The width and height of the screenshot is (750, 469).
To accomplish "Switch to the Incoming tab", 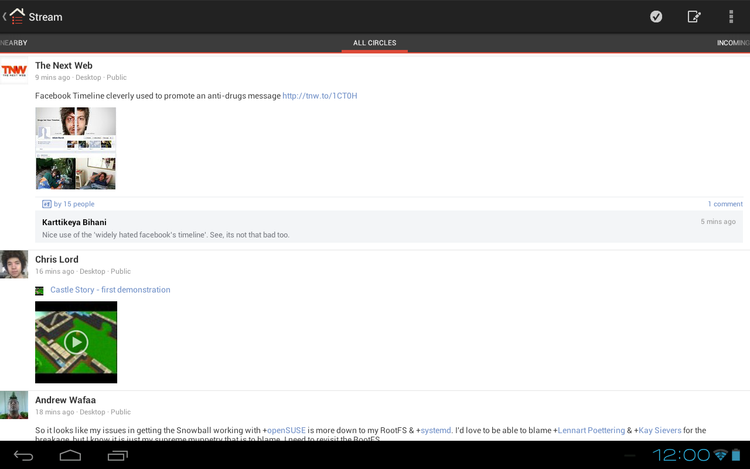I will [732, 43].
